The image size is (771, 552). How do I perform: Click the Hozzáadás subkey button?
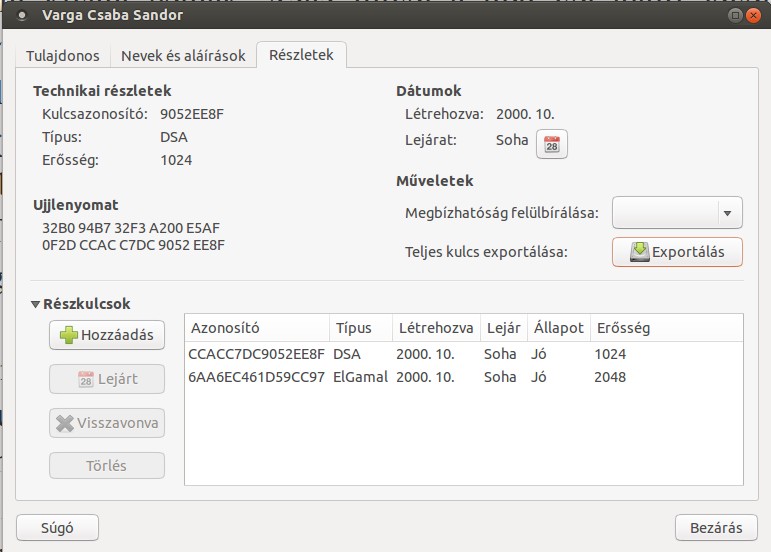pos(107,335)
